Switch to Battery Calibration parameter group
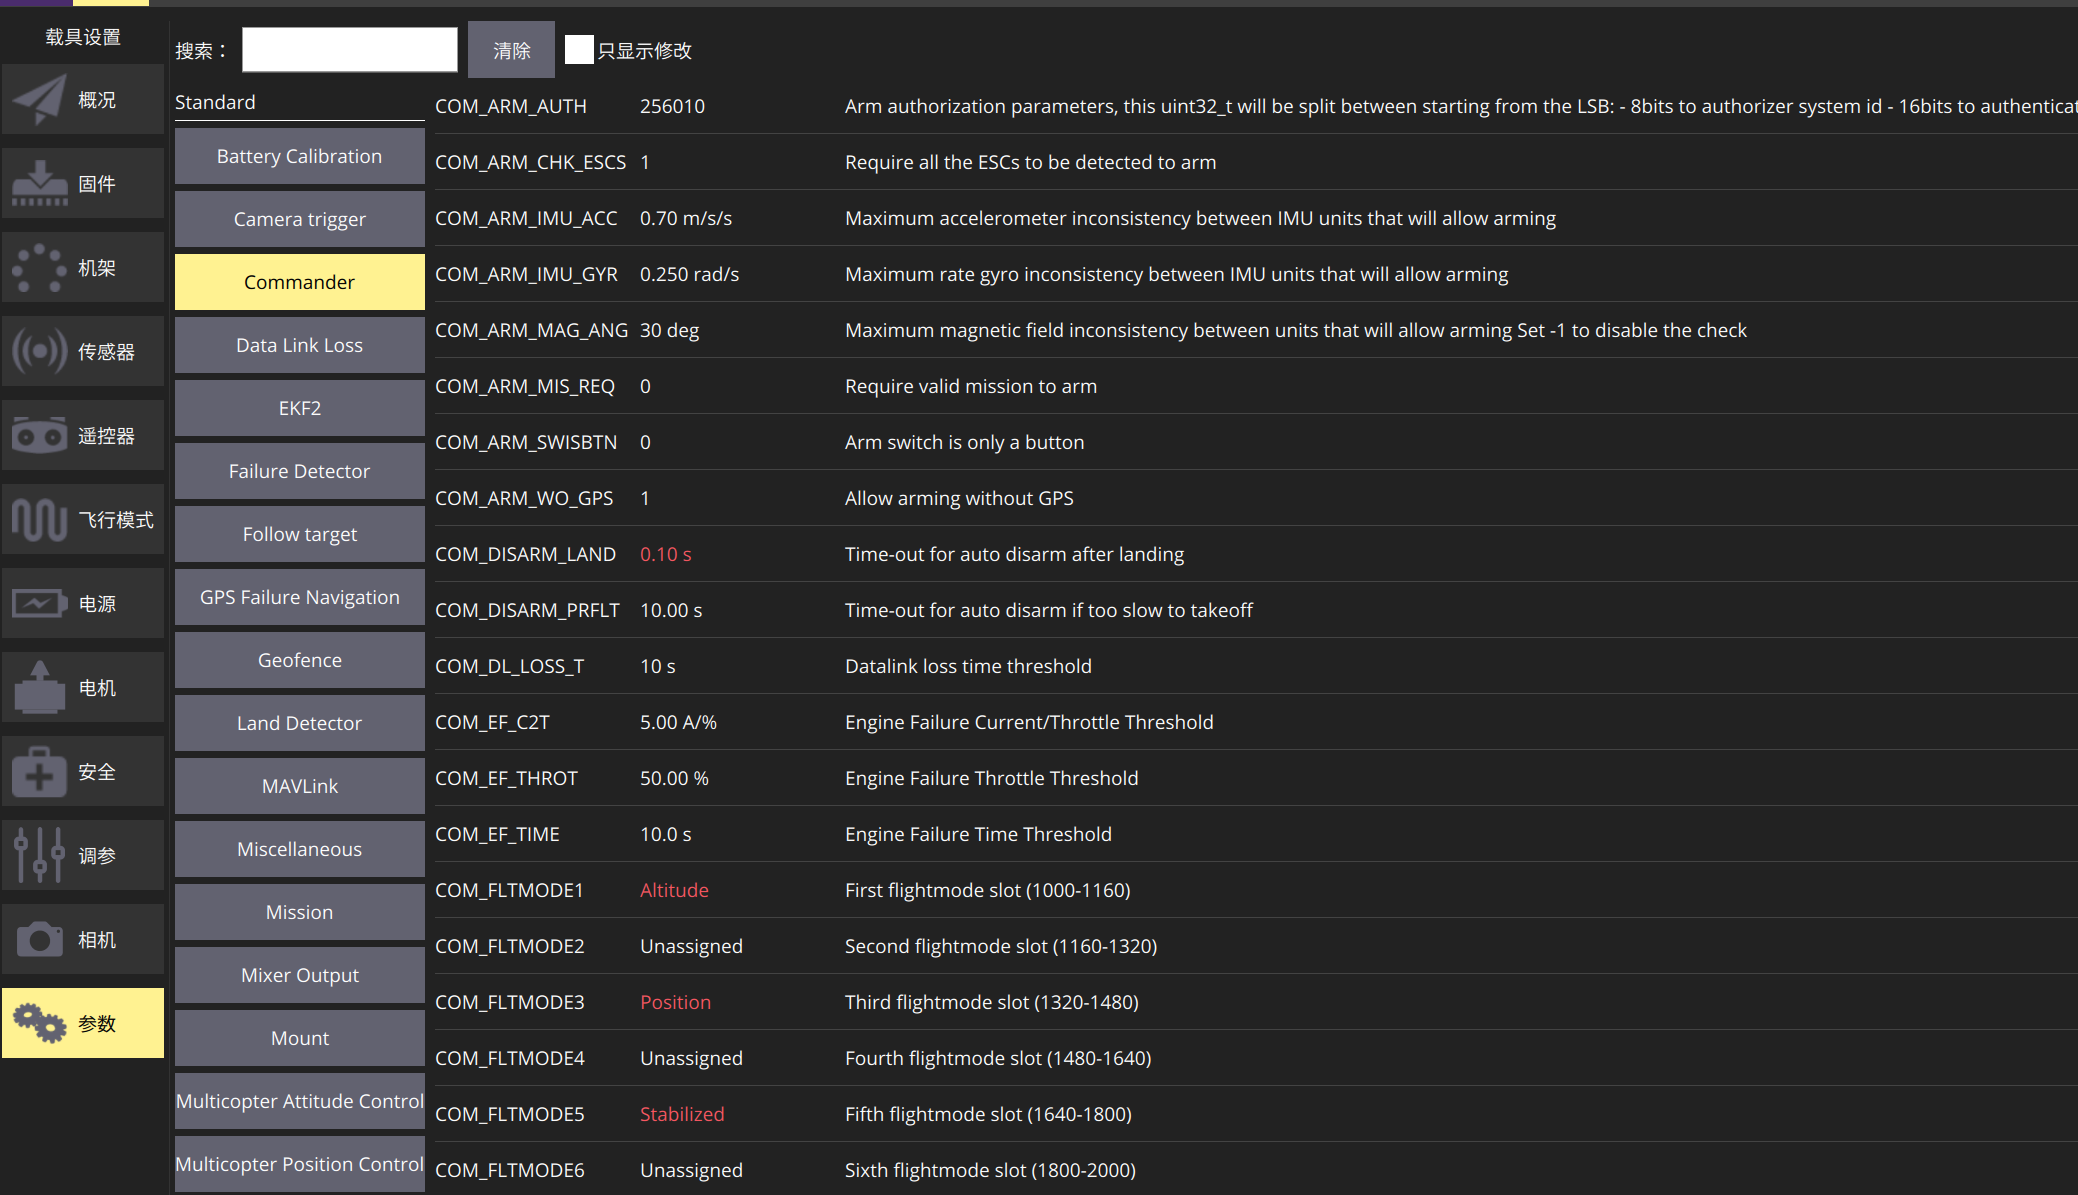The height and width of the screenshot is (1195, 2078). pyautogui.click(x=299, y=156)
